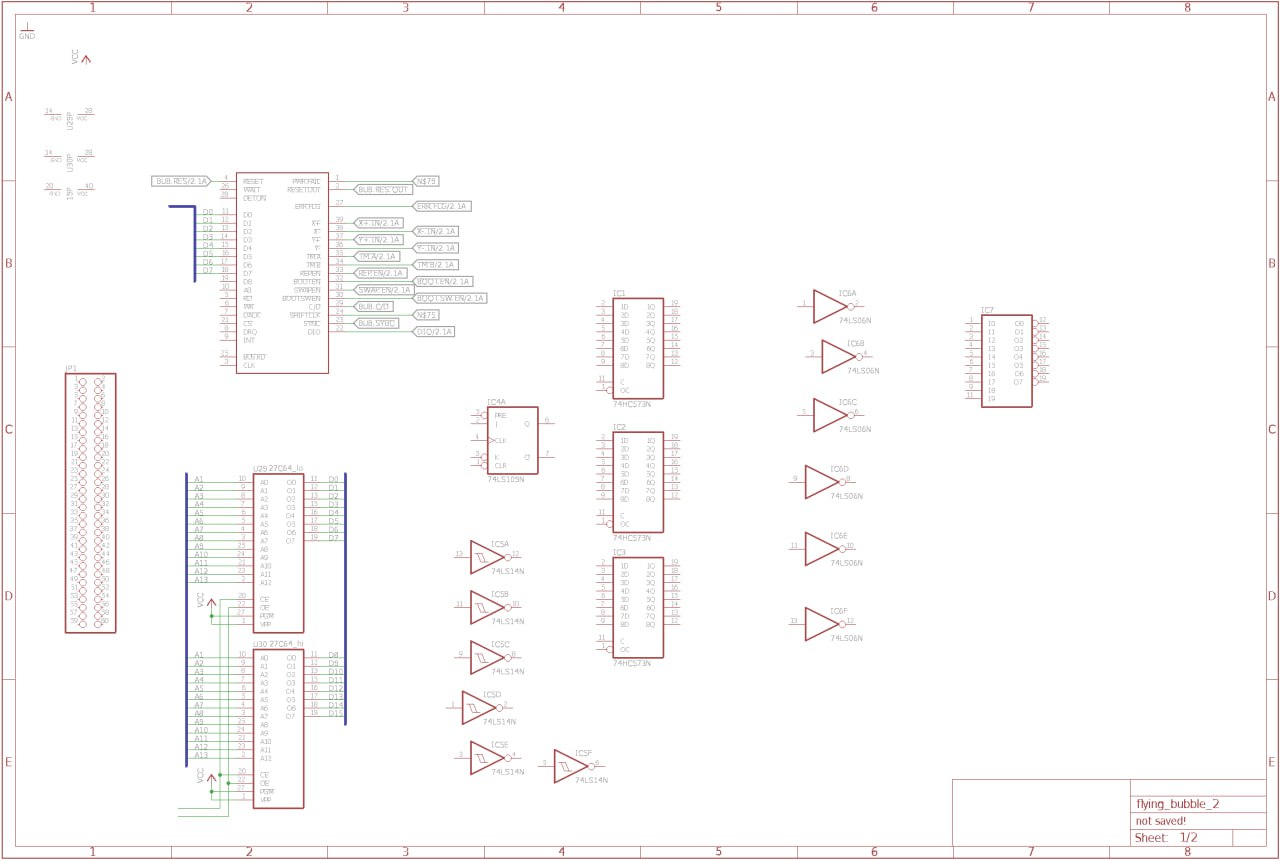Screen dimensions: 1280x861
Task: Click the BOOT.SW.EN/2.1A net label
Action: (450, 298)
